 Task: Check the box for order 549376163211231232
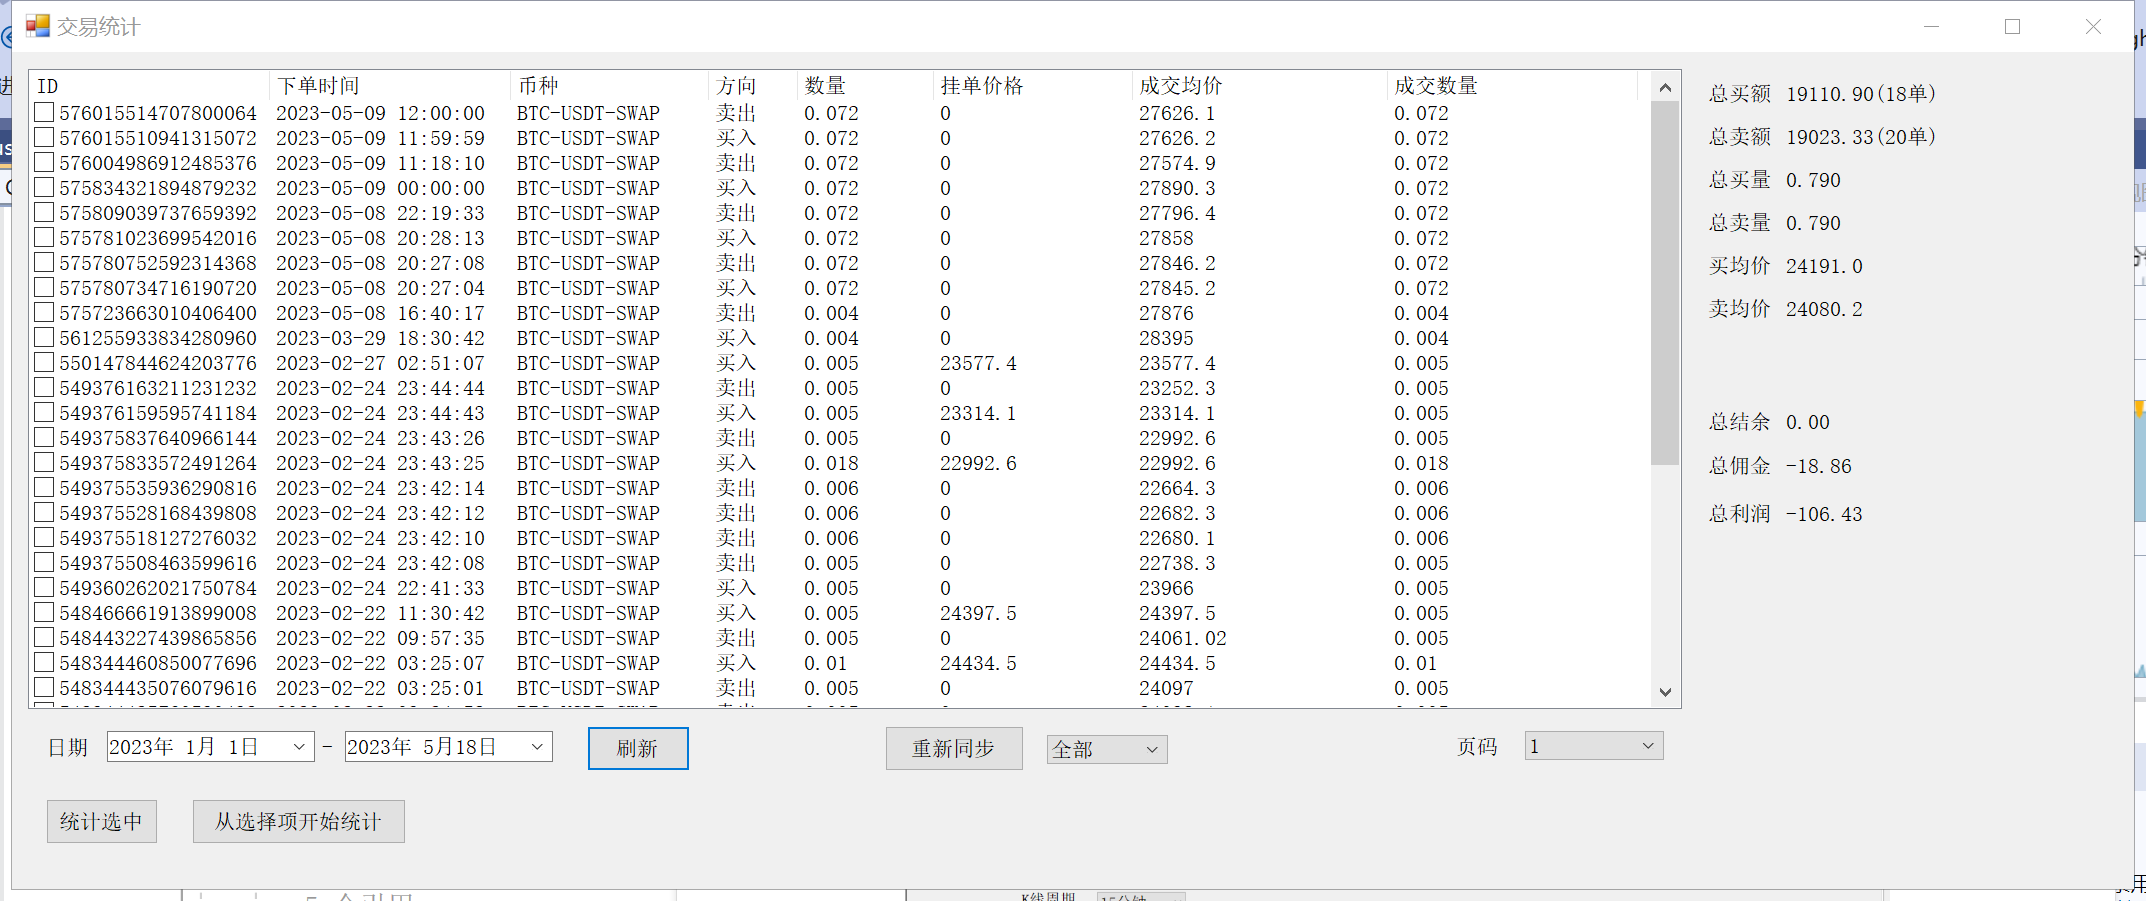[x=43, y=387]
